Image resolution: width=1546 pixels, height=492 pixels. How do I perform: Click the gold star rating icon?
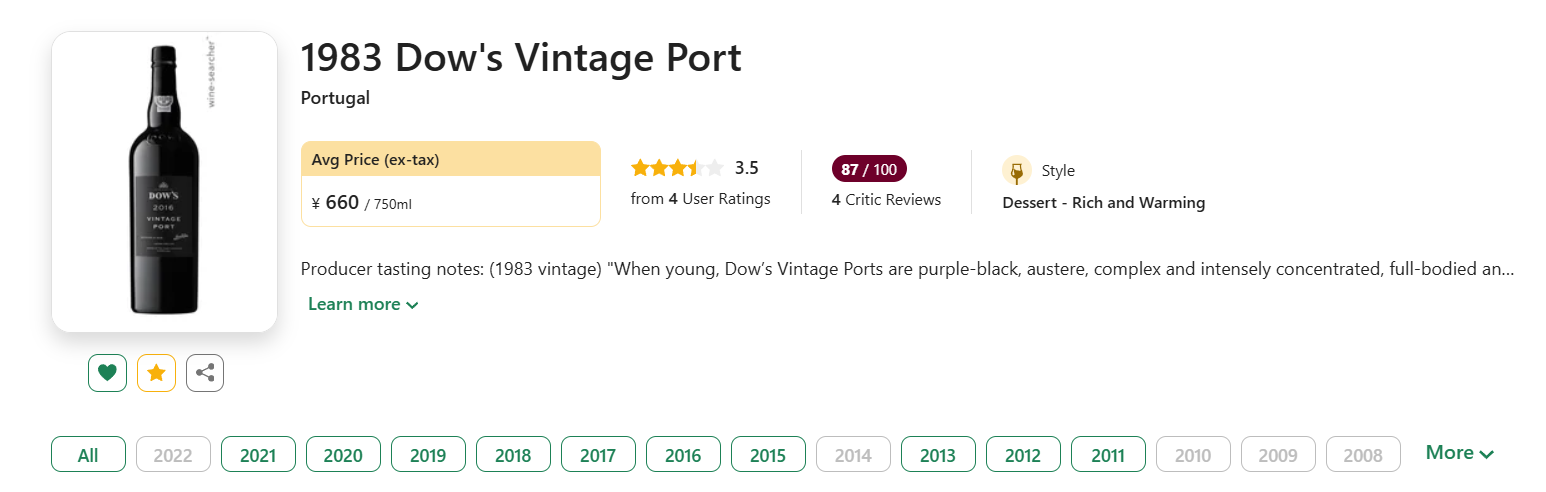pyautogui.click(x=156, y=373)
